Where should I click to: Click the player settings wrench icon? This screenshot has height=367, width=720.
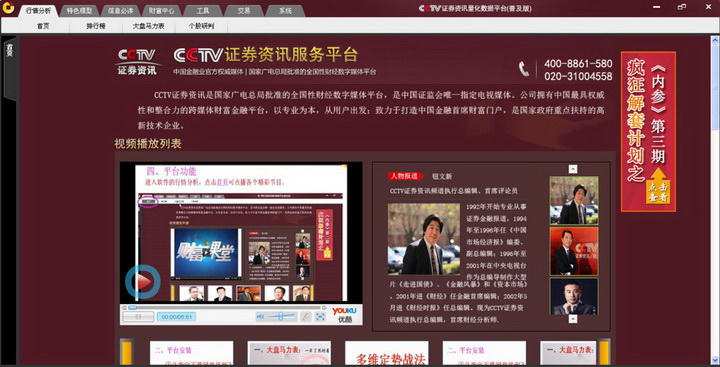[x=305, y=316]
